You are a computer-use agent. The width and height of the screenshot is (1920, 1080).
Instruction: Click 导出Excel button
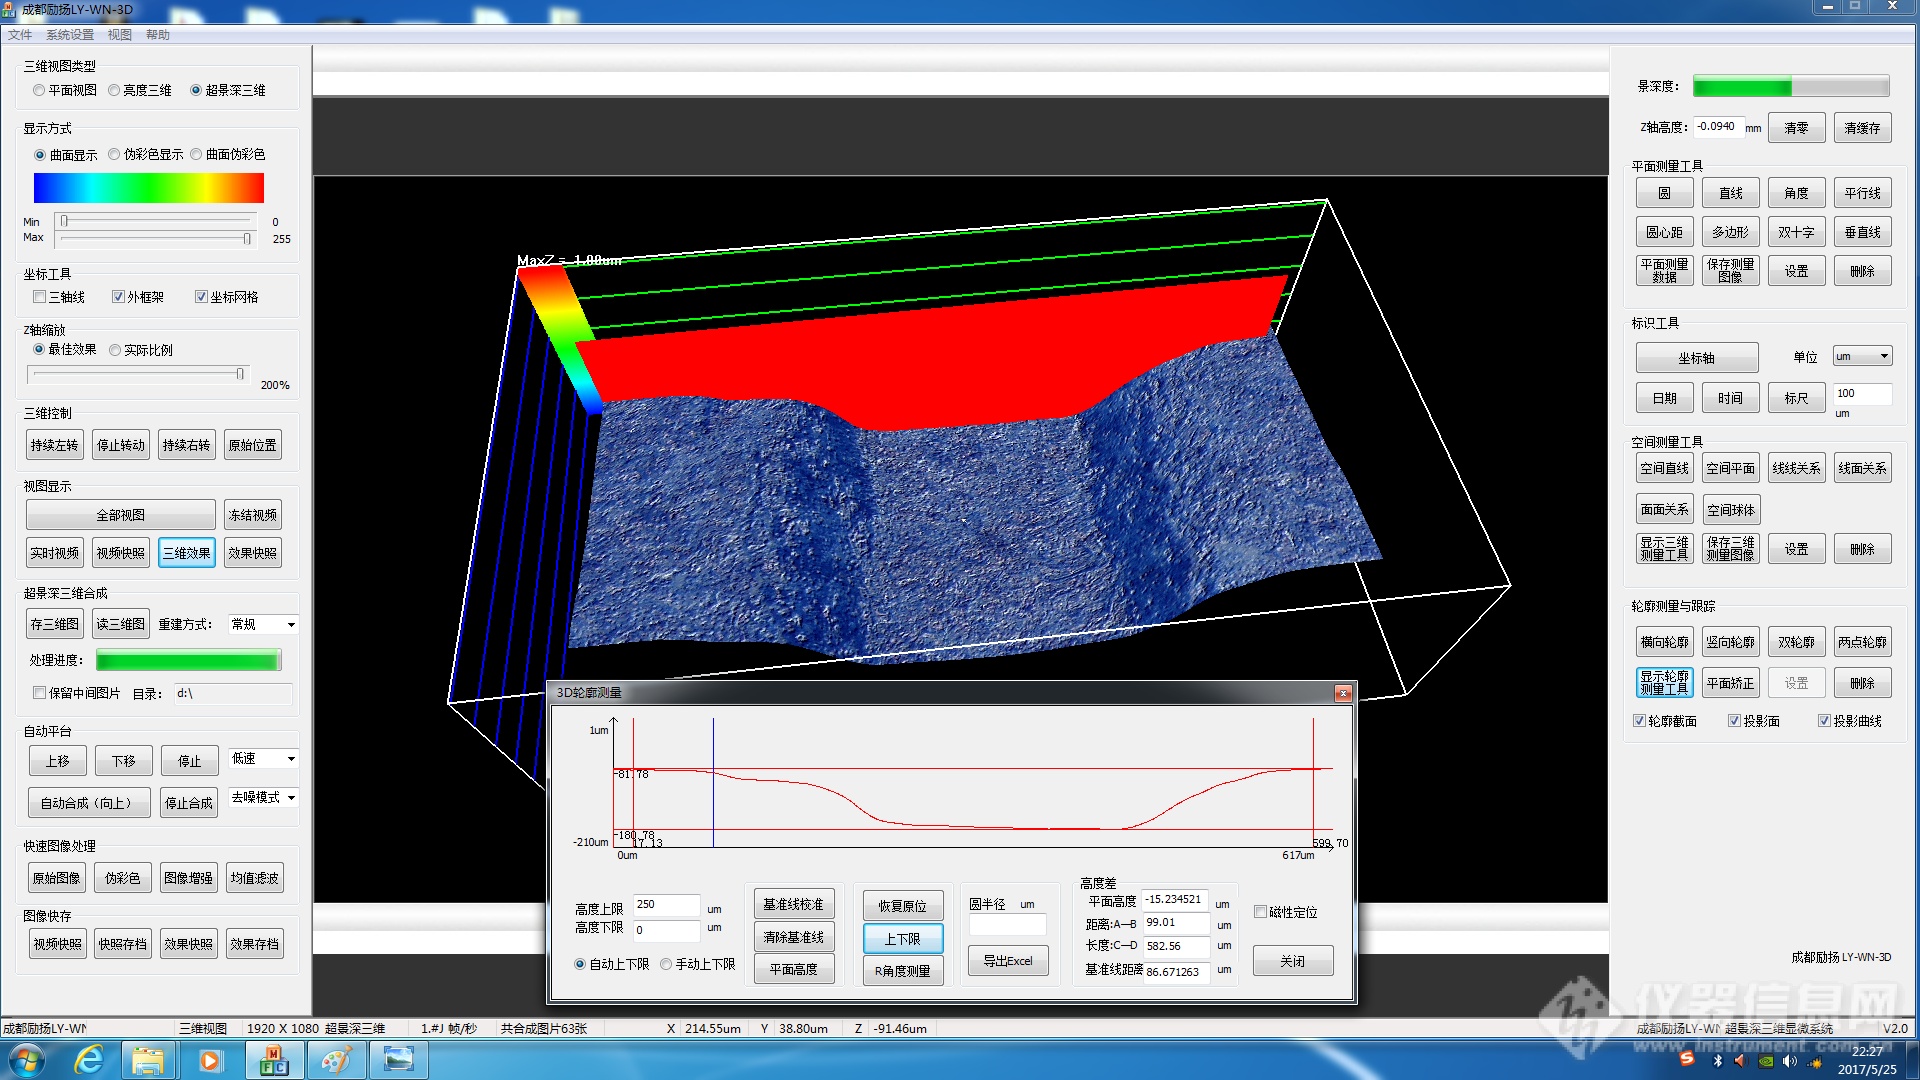pos(1008,961)
